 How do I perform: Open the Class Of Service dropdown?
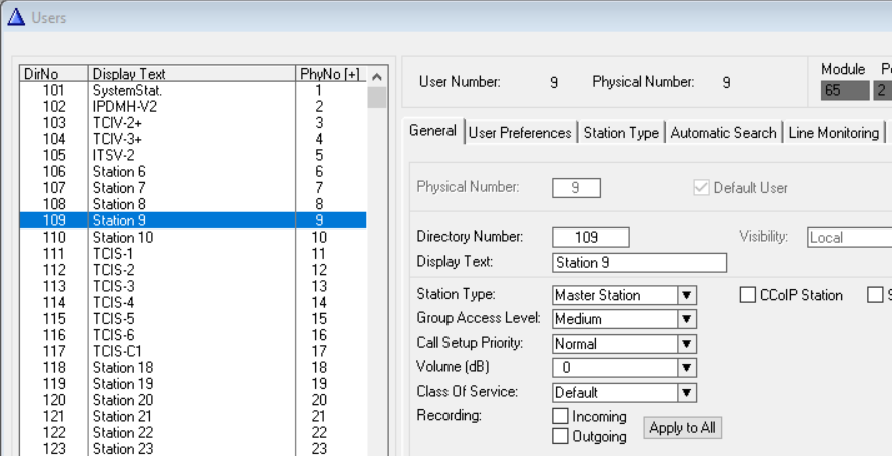(x=687, y=392)
